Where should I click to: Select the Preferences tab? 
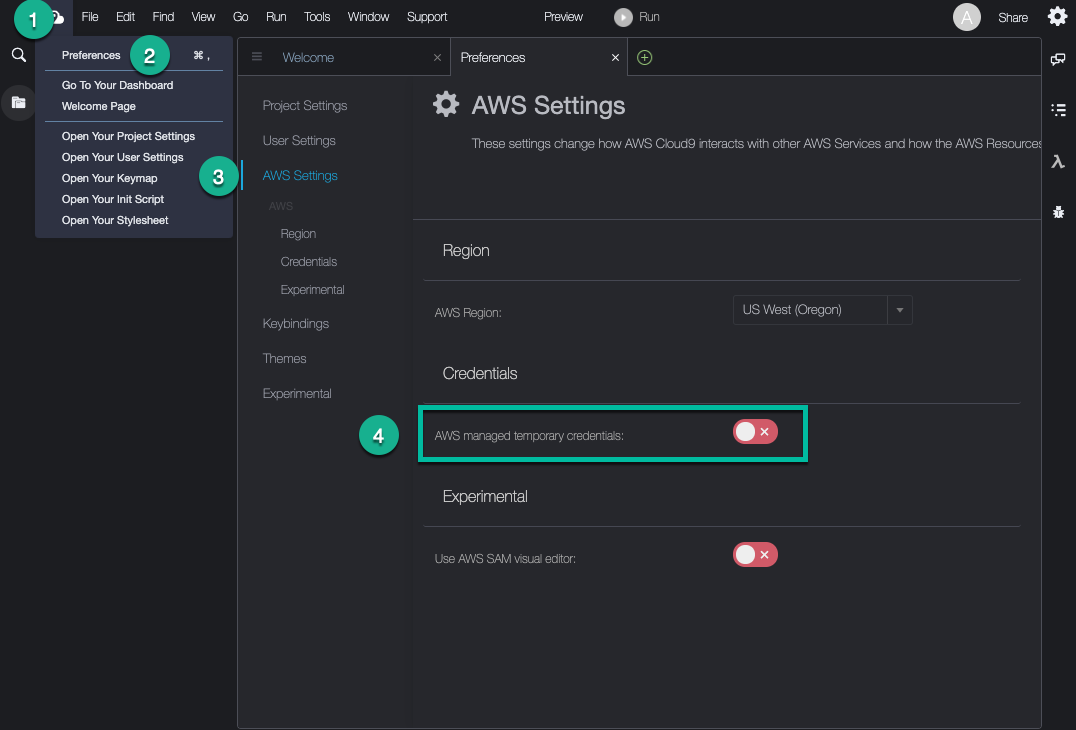(x=493, y=58)
